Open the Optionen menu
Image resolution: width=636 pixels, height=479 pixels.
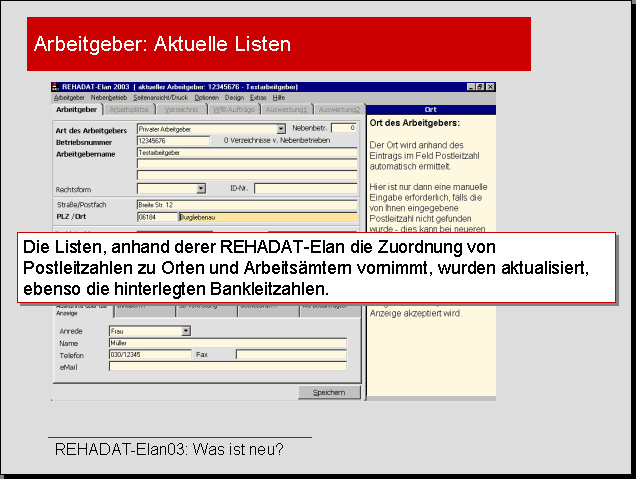click(x=206, y=98)
